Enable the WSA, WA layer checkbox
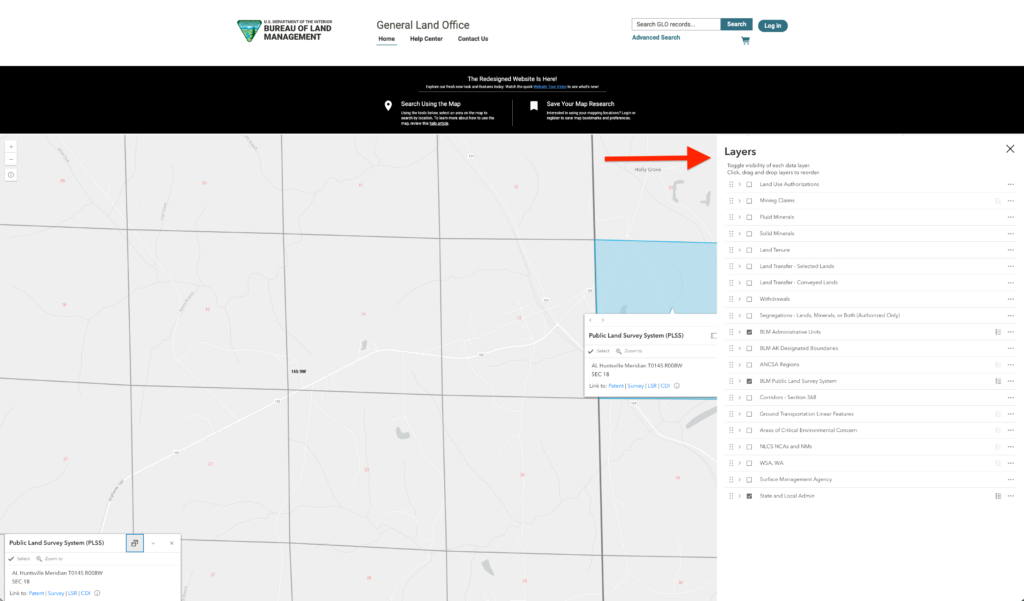This screenshot has height=601, width=1024. click(749, 463)
